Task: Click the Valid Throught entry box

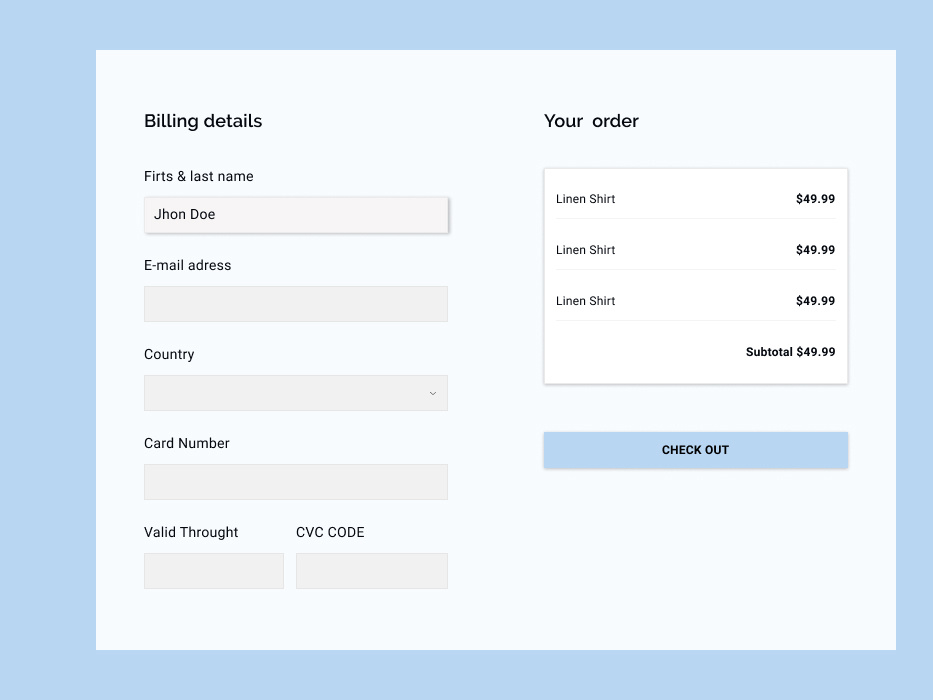Action: [213, 570]
